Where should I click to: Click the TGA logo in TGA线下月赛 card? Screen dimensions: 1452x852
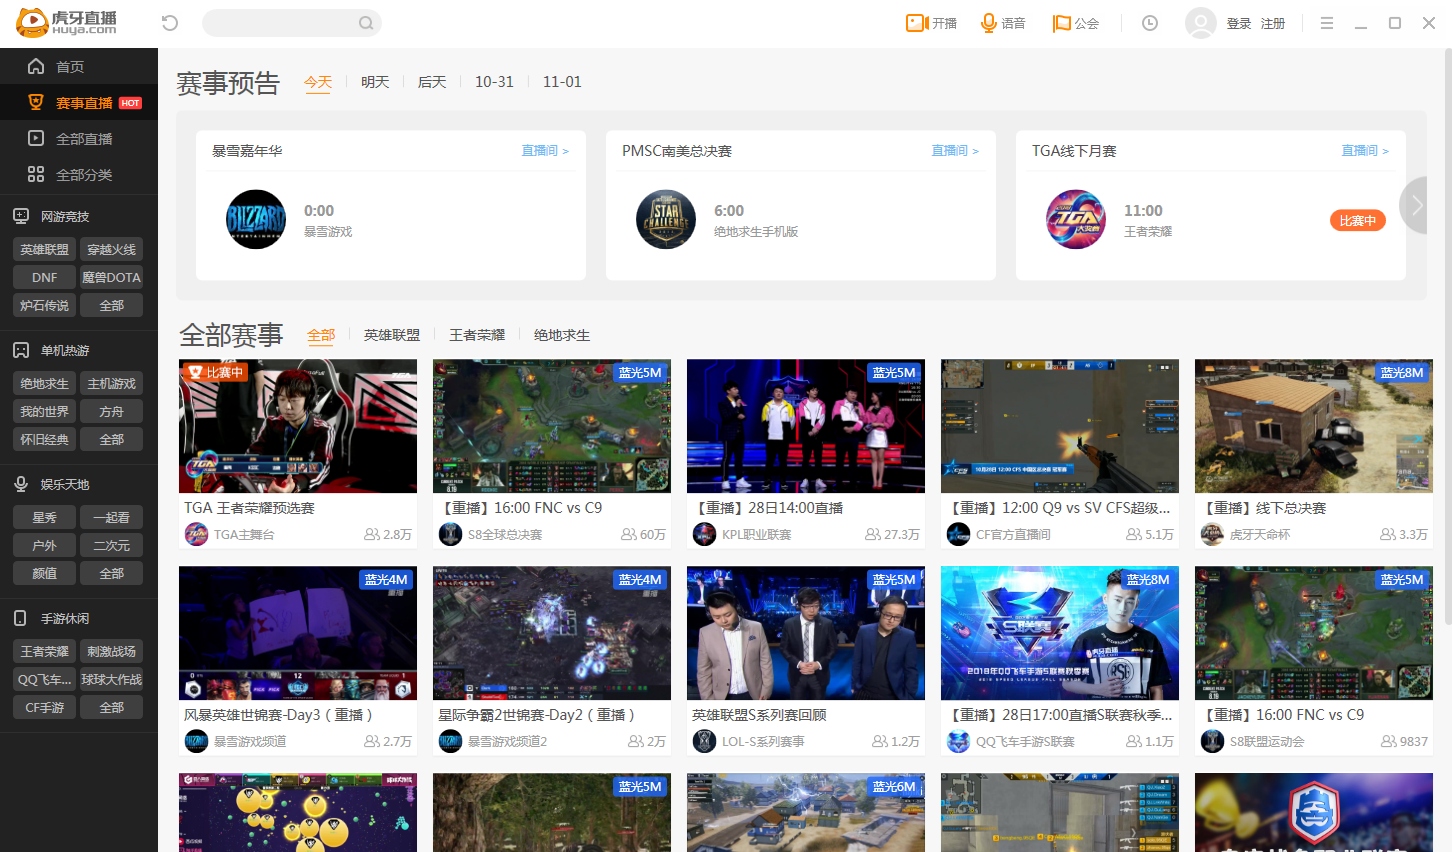coord(1076,219)
